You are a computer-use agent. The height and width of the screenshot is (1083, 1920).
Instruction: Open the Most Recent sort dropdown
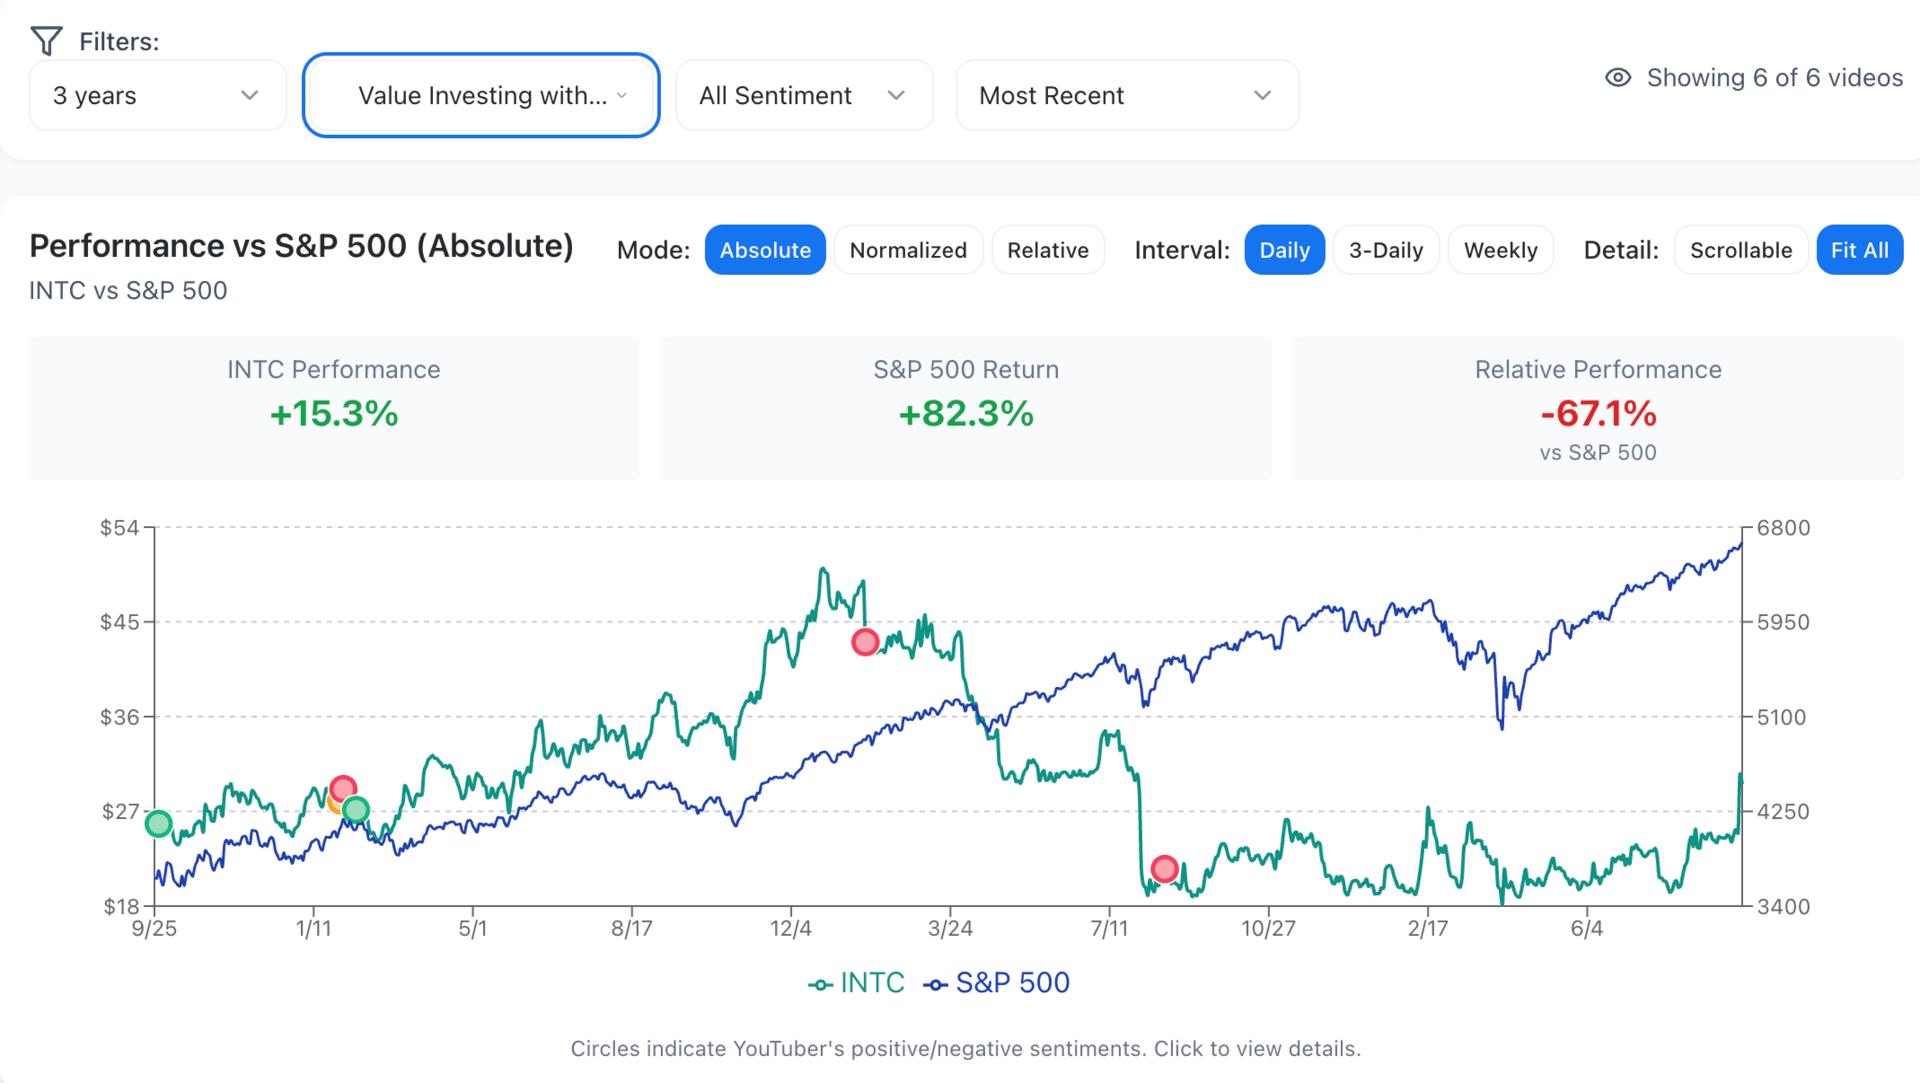1126,95
